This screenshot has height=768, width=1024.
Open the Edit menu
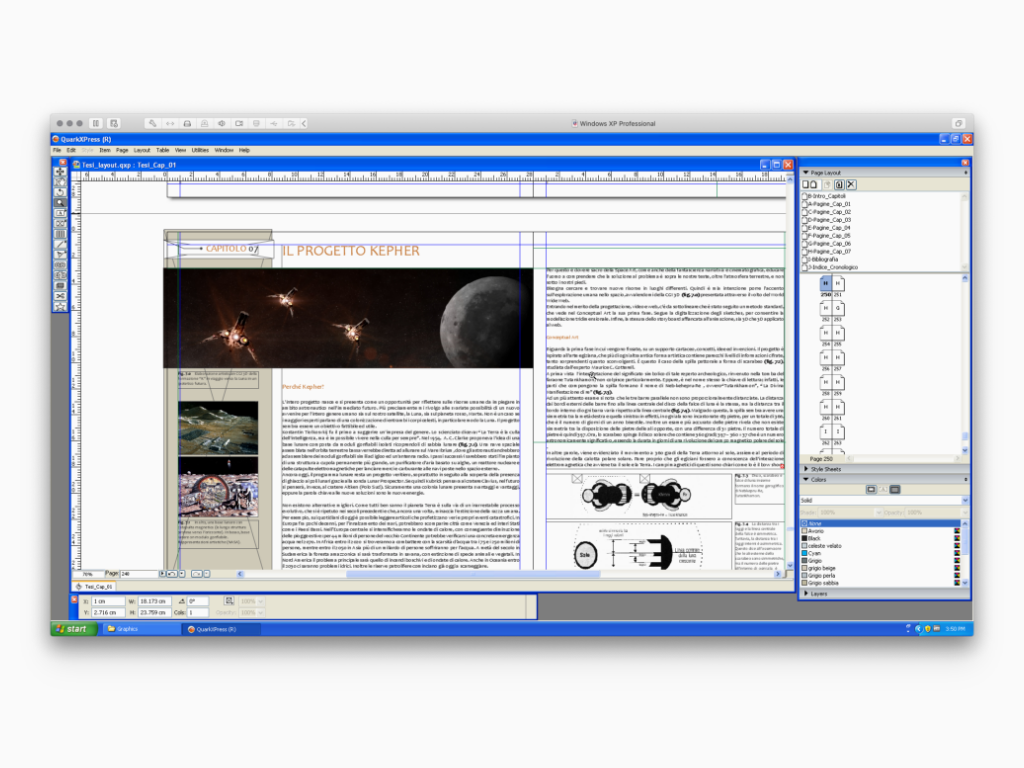click(71, 151)
